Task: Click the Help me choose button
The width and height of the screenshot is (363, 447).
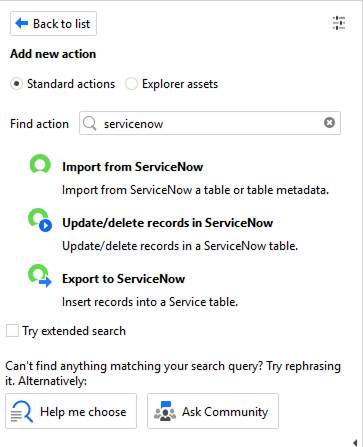Action: [x=71, y=411]
